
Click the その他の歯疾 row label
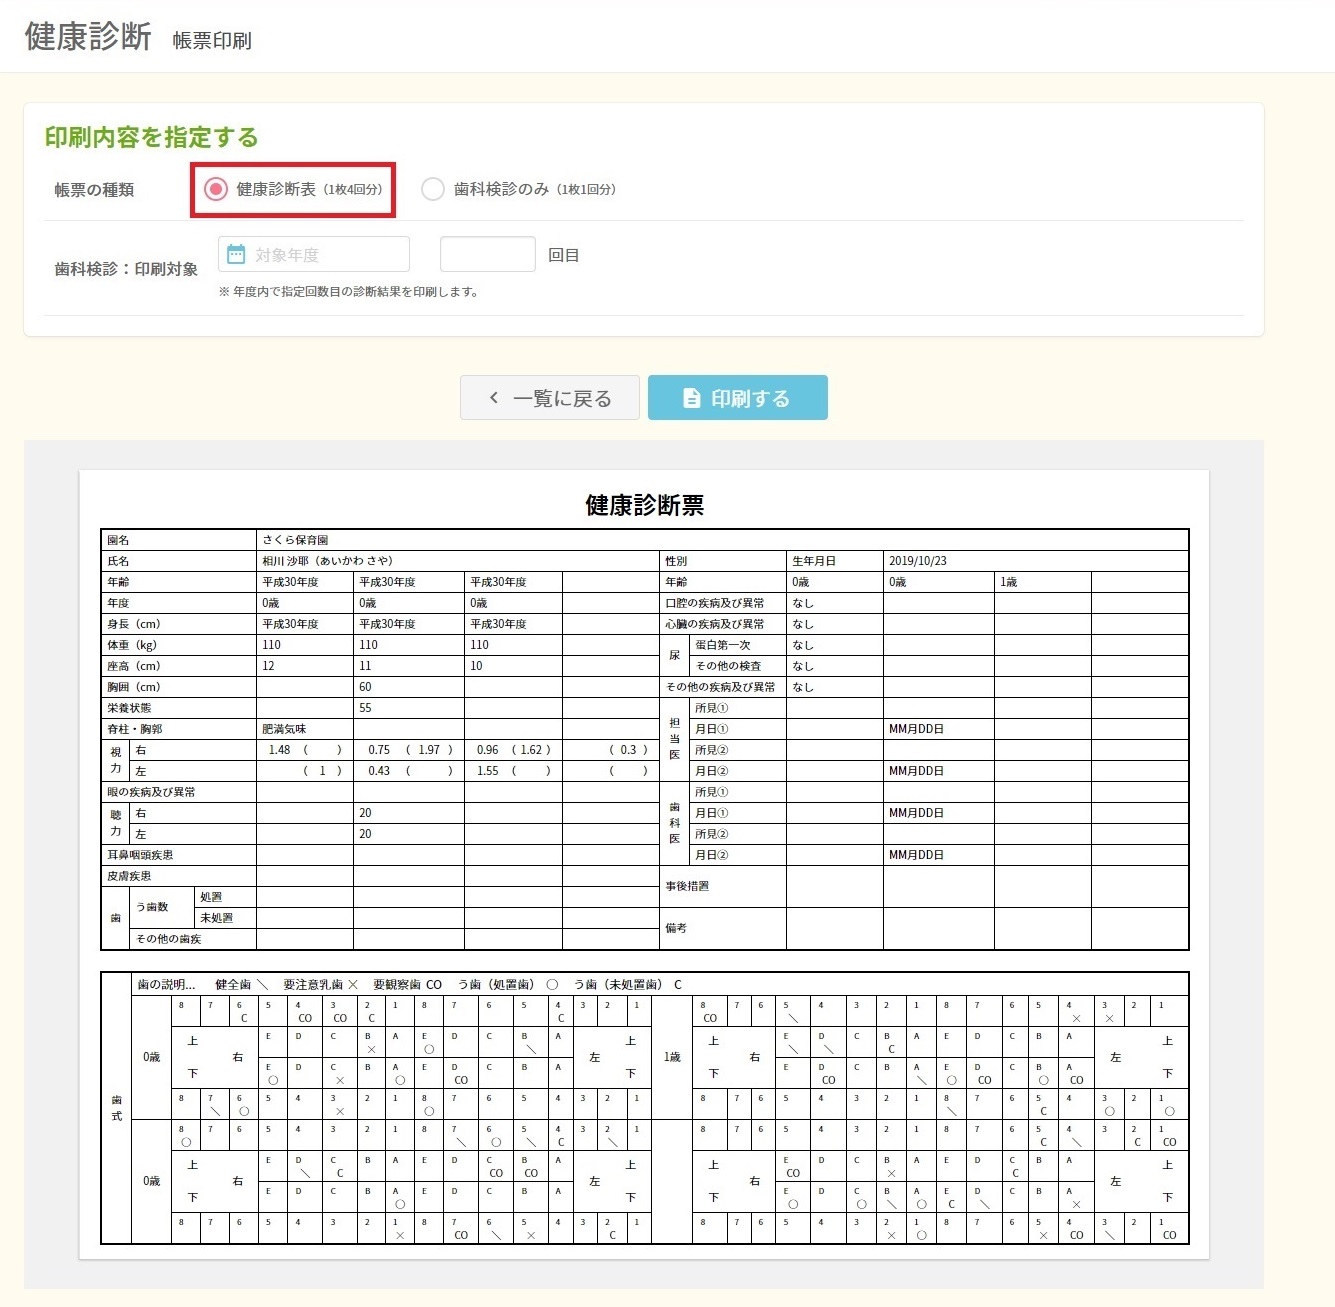tap(168, 939)
